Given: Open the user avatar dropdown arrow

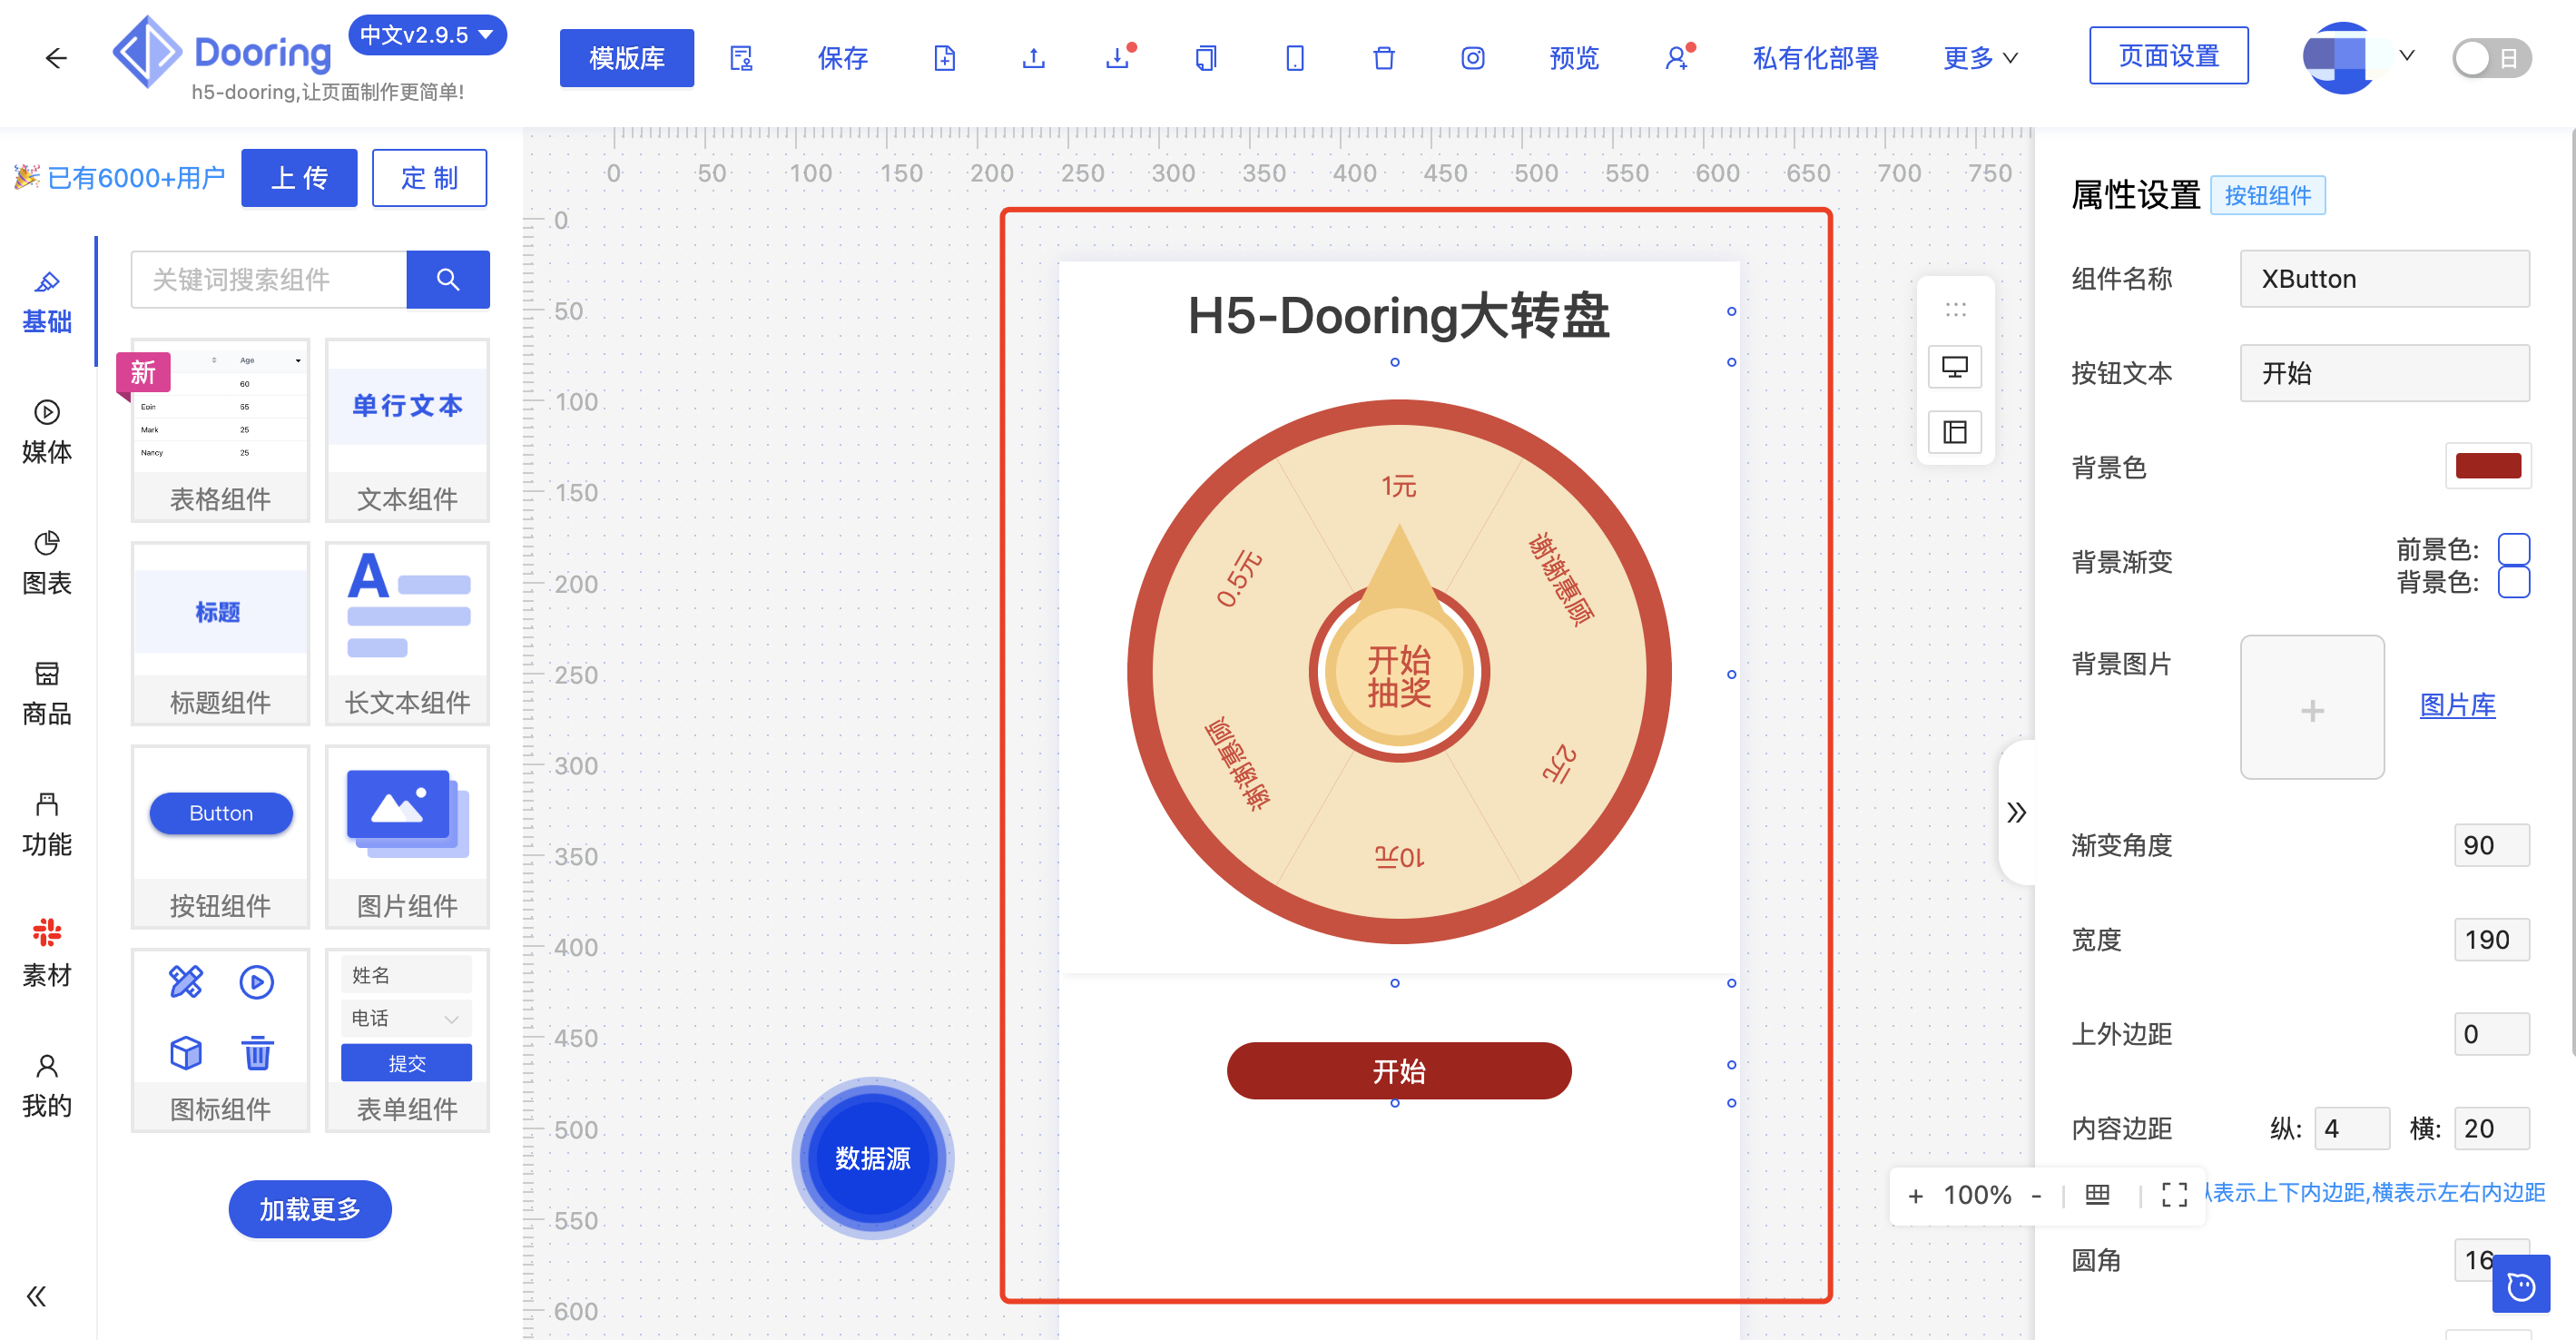Looking at the screenshot, I should [x=2407, y=55].
